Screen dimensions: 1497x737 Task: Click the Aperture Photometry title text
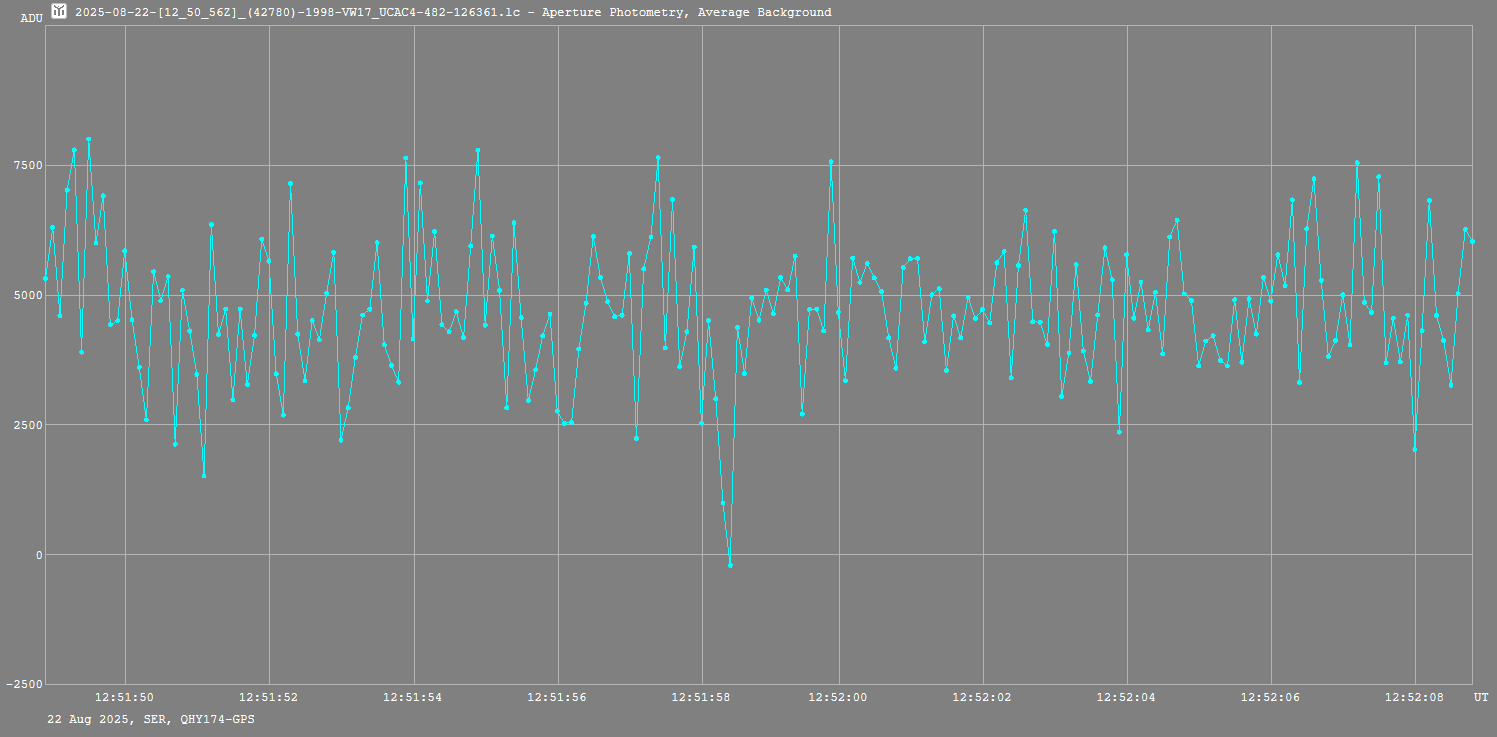(453, 12)
